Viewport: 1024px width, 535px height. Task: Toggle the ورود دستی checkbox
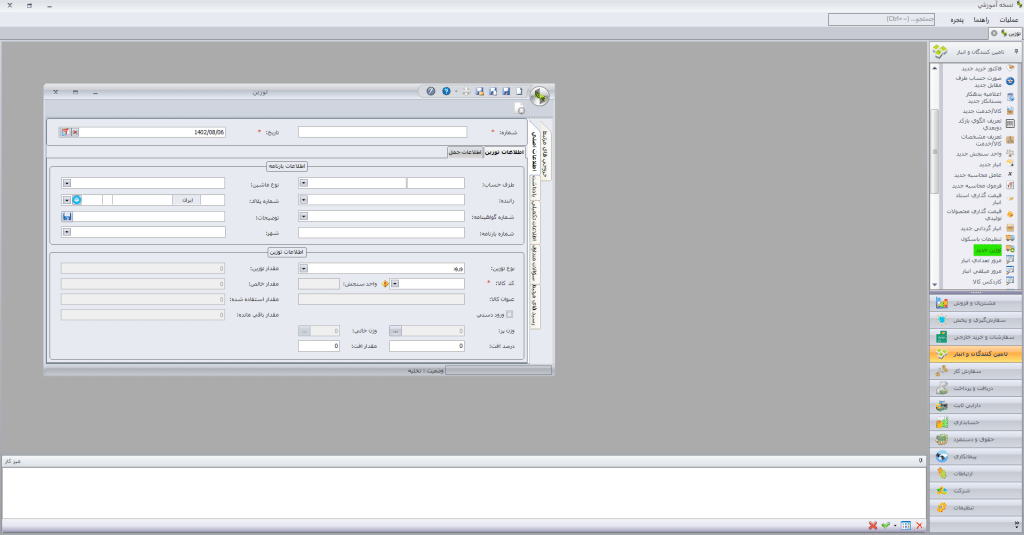[x=509, y=314]
